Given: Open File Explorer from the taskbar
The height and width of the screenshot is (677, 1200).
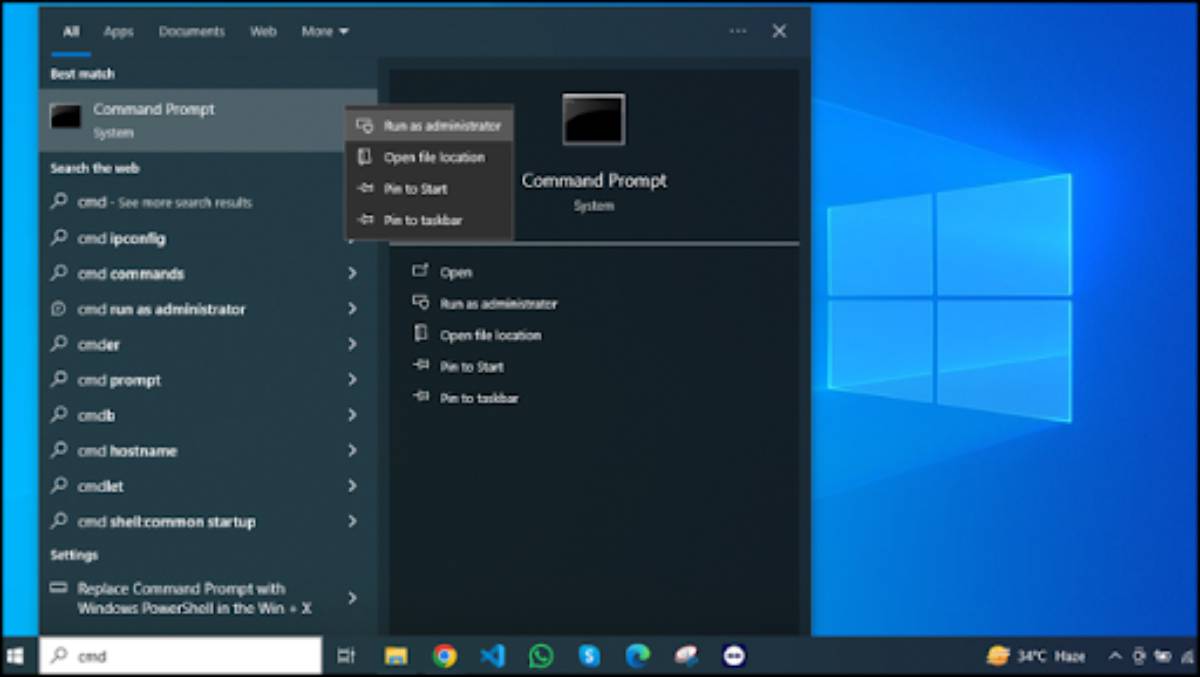Looking at the screenshot, I should [397, 656].
